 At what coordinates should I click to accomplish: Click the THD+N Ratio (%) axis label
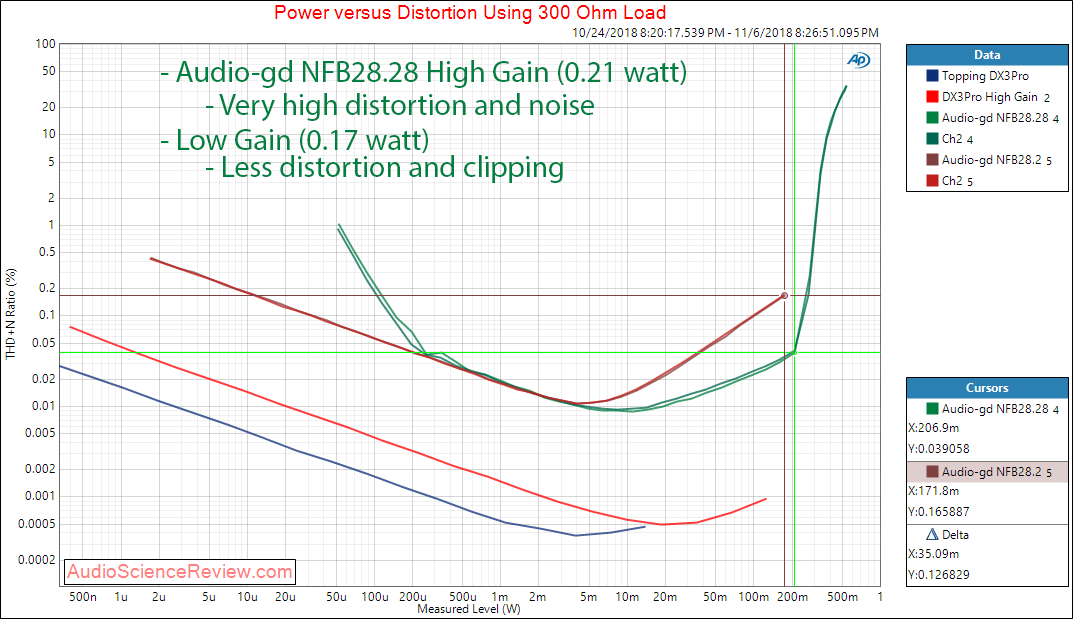pos(10,314)
